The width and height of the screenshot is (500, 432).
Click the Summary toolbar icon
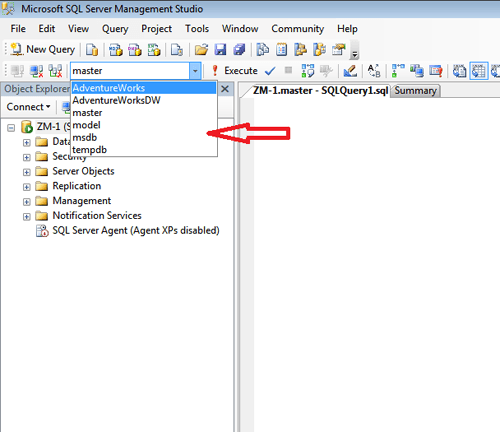(x=282, y=50)
